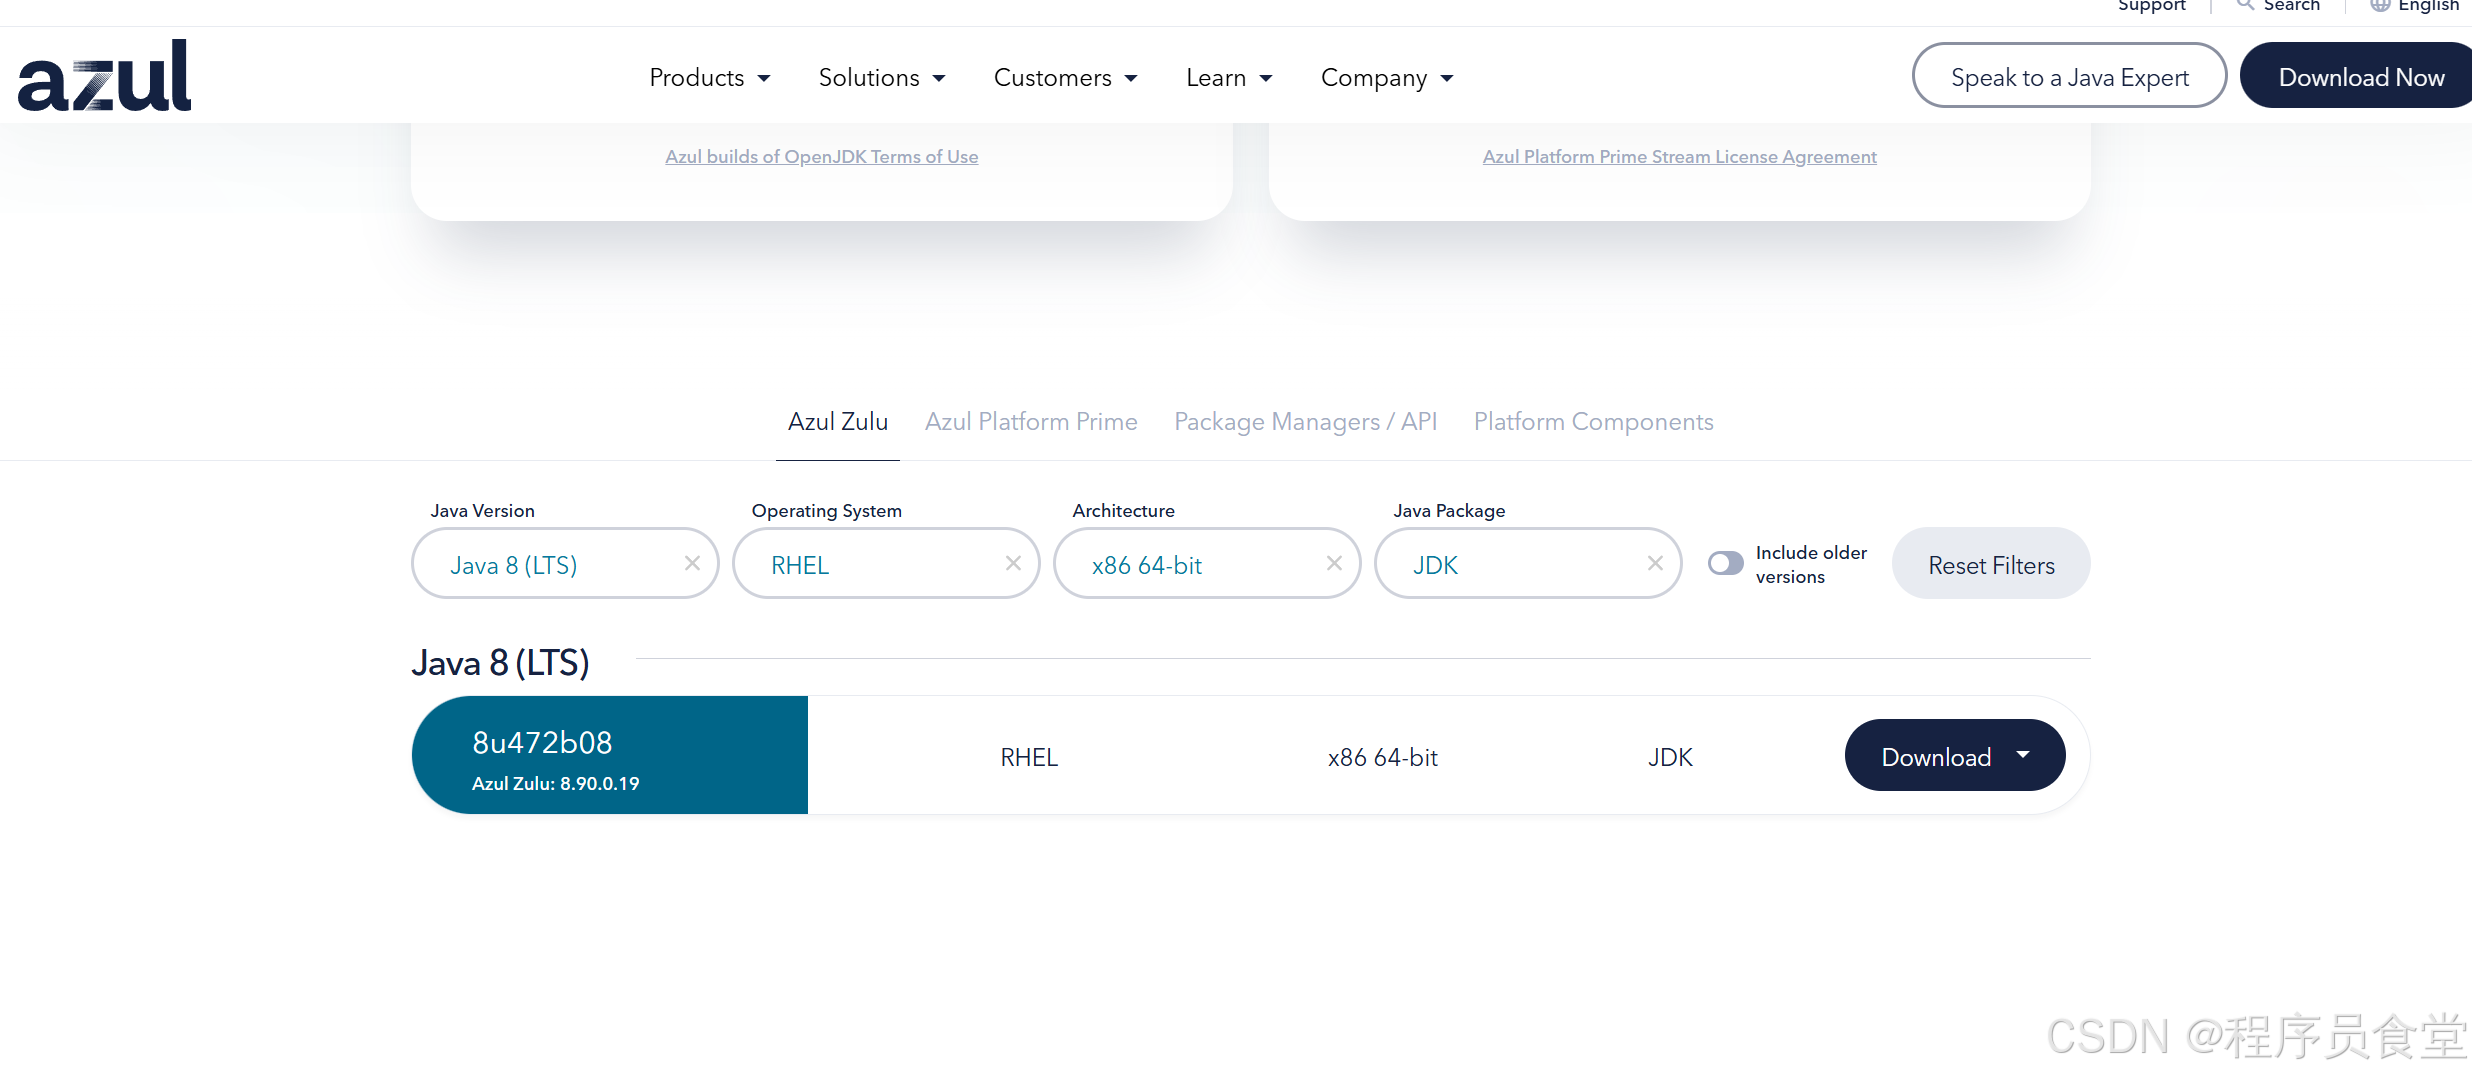Click the Azul Zulu: 8.90.0.19 text
Viewport: 2472px width, 1077px height.
point(556,783)
